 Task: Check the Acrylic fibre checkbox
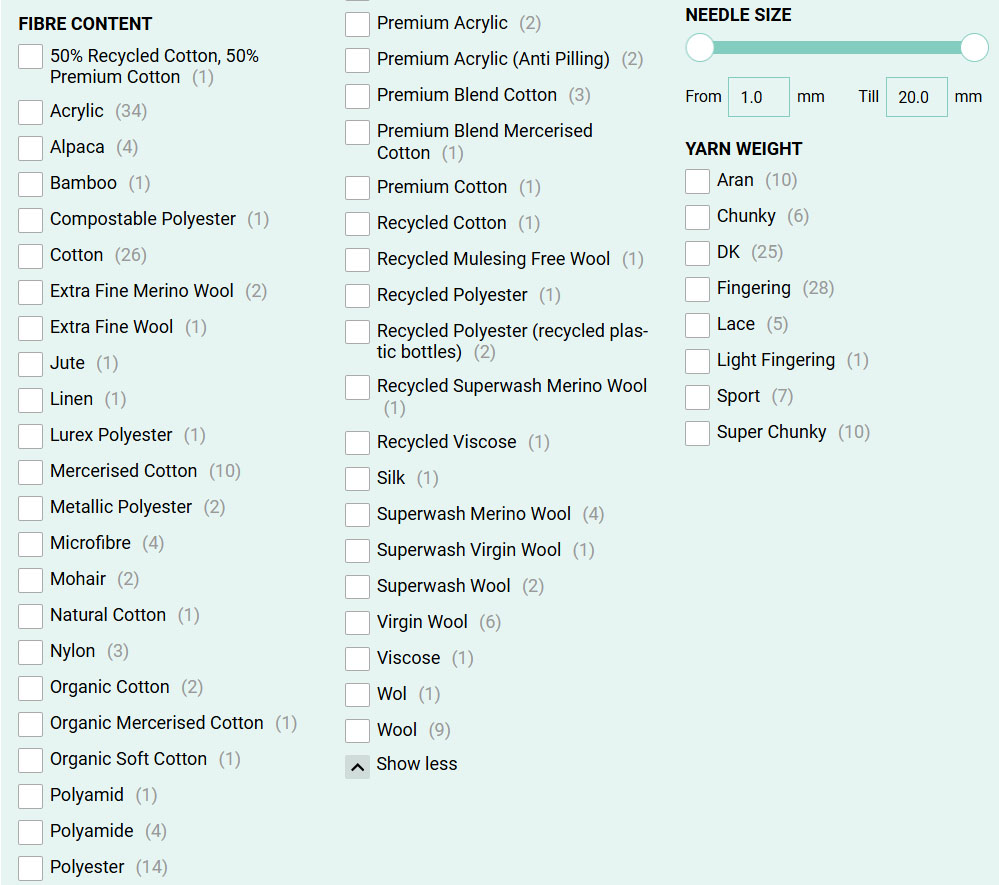tap(31, 112)
